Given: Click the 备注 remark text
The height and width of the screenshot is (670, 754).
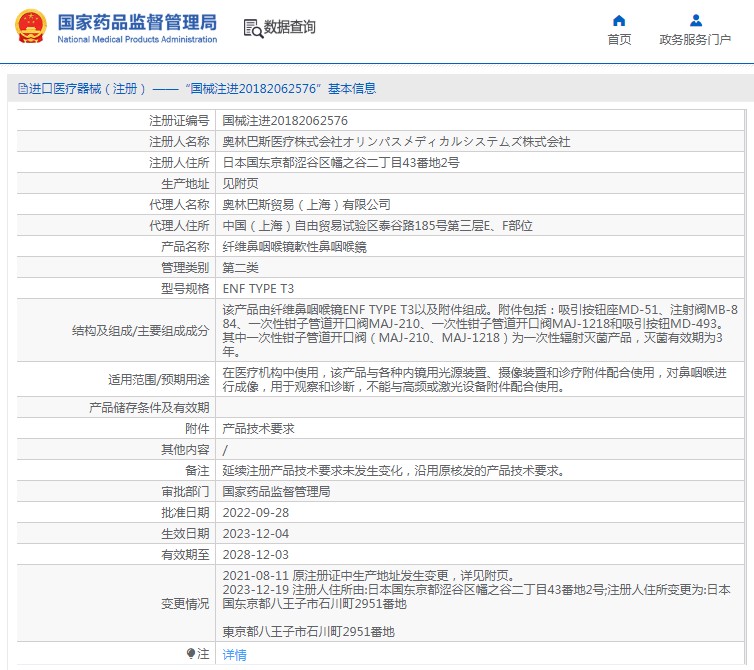Looking at the screenshot, I should [393, 470].
